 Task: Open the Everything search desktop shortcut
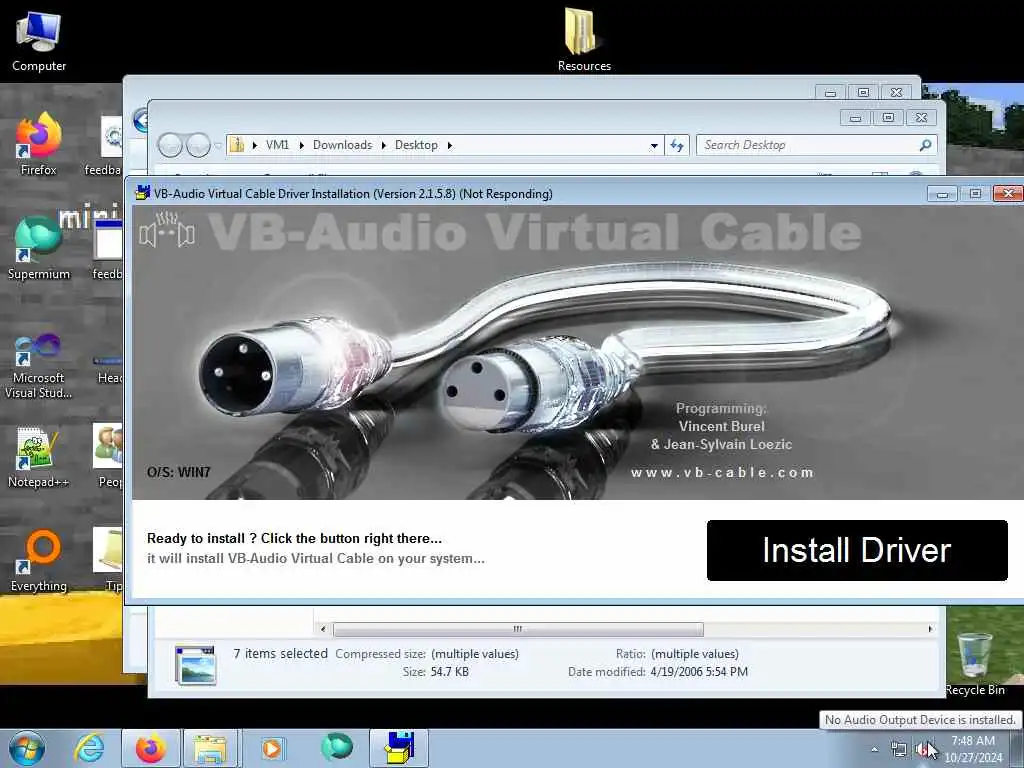[x=39, y=560]
